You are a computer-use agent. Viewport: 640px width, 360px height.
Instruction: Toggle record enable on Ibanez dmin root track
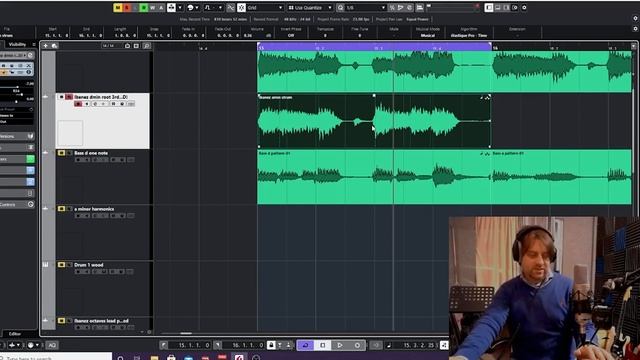[x=78, y=104]
